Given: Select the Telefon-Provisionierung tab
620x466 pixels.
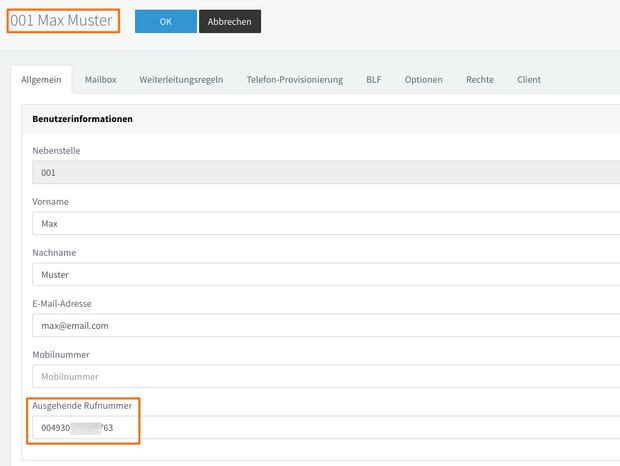Looking at the screenshot, I should tap(294, 79).
